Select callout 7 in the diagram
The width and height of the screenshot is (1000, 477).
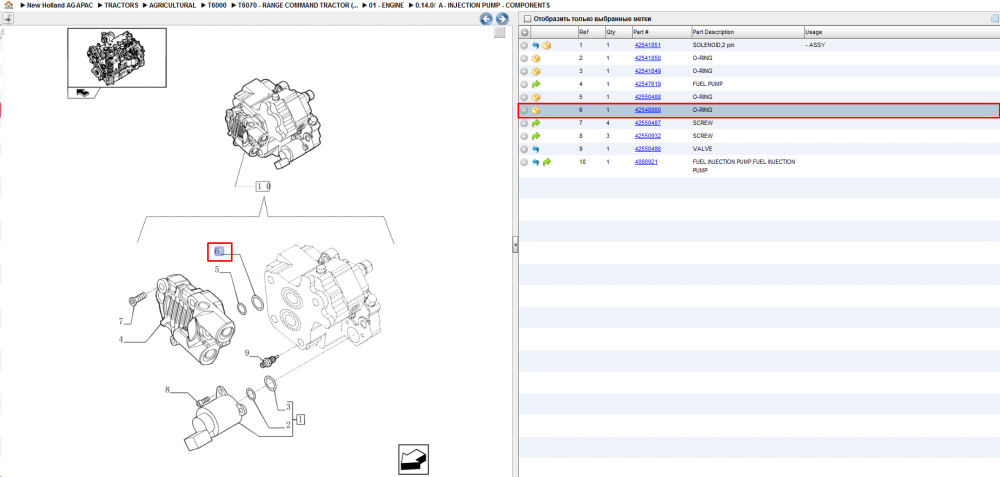(x=120, y=321)
